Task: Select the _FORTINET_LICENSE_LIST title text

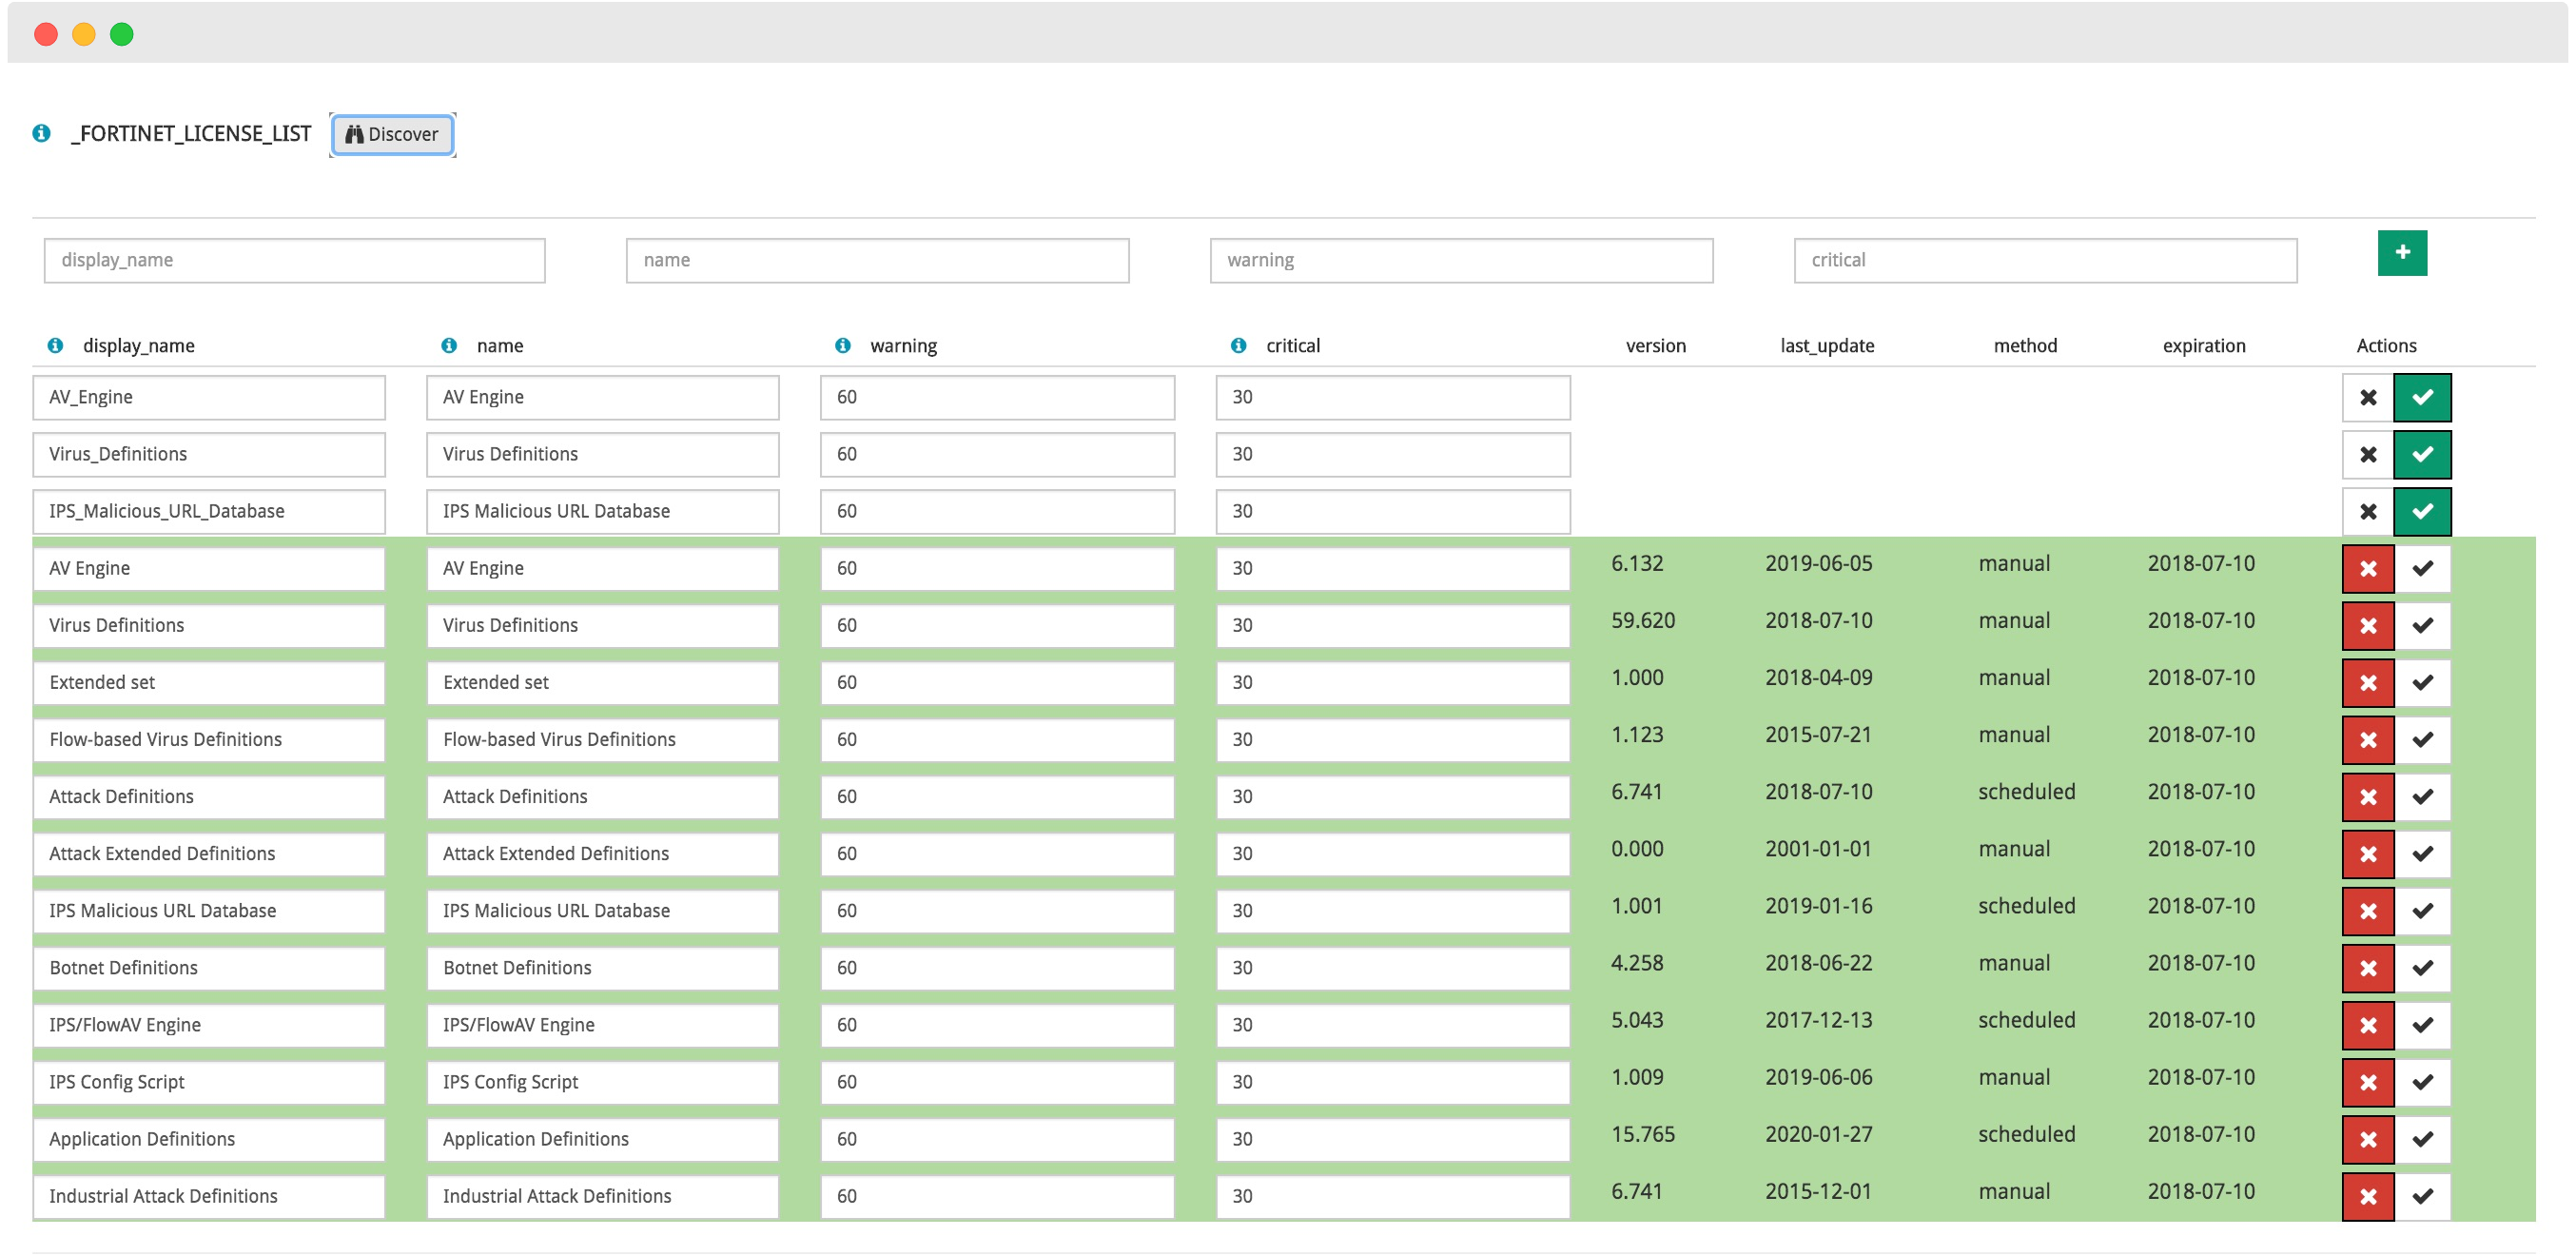Action: click(x=190, y=134)
